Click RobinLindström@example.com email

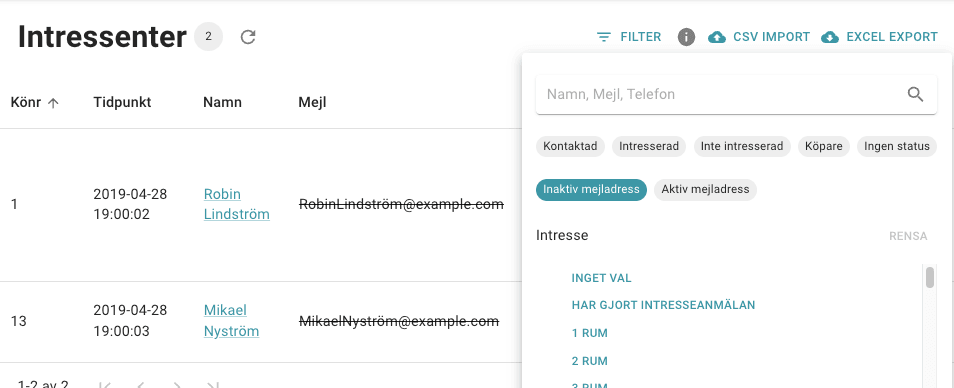pos(402,204)
